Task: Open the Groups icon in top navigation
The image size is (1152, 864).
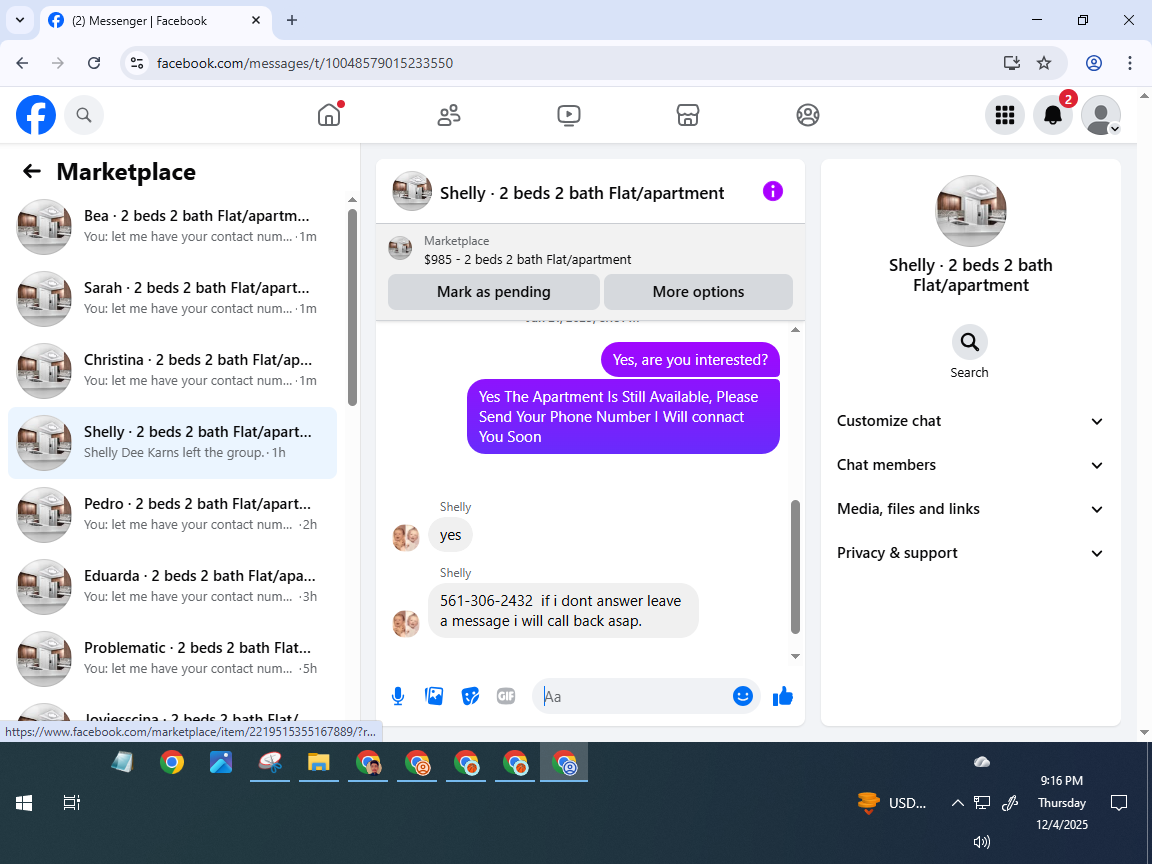Action: [x=807, y=115]
